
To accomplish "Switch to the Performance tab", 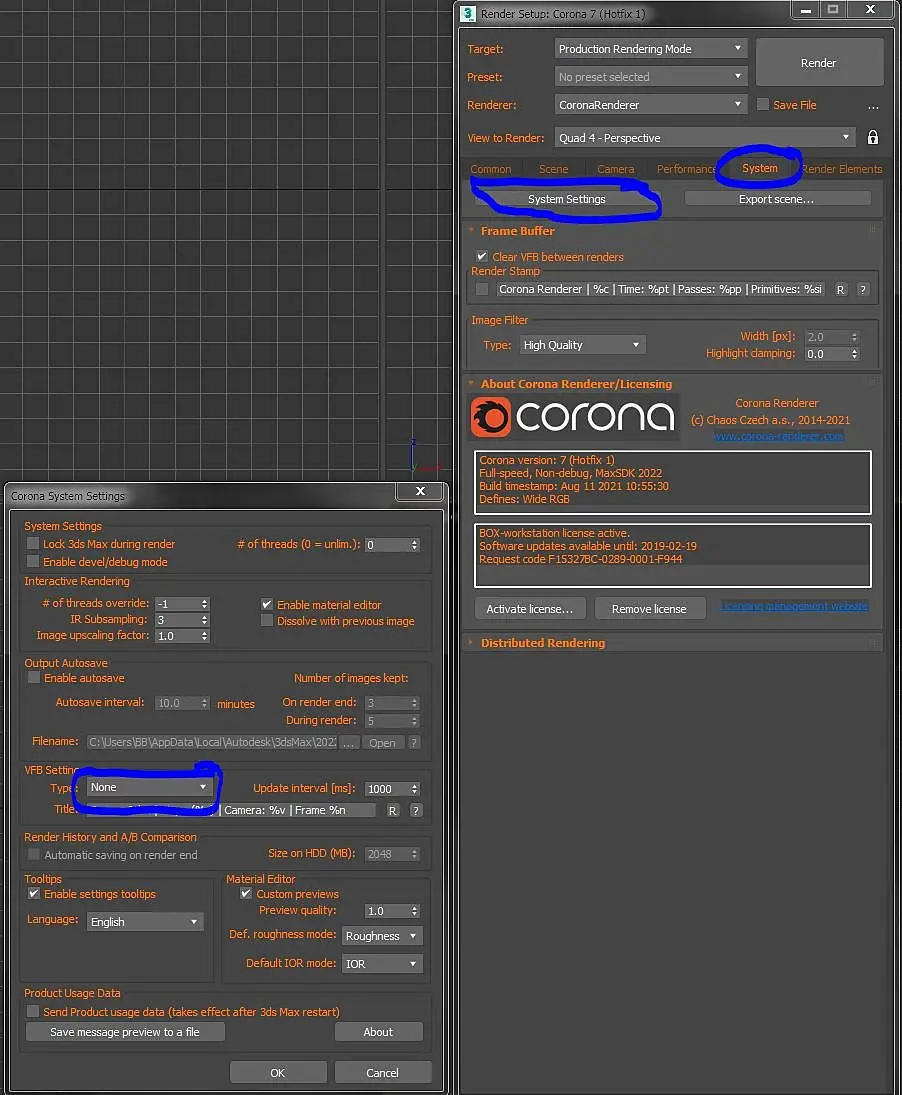I will [686, 169].
